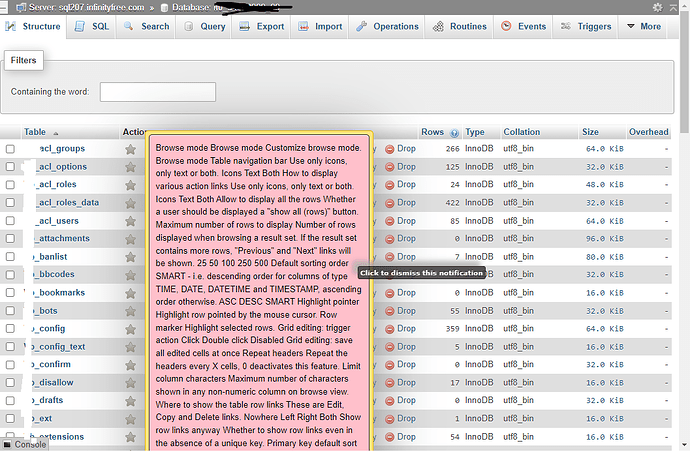
Task: Tick the checkbox for the drafts table
Action: [11, 401]
